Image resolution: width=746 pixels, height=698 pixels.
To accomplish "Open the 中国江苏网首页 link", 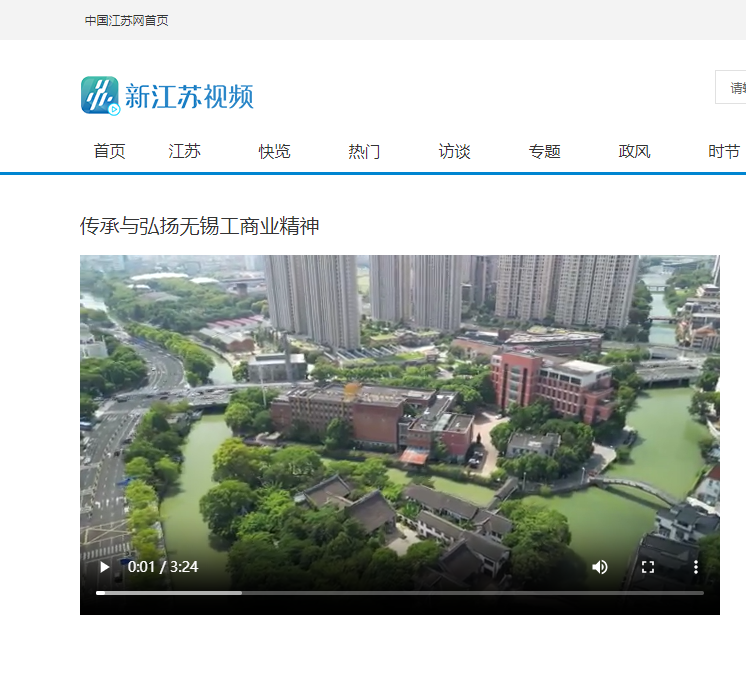I will [126, 20].
